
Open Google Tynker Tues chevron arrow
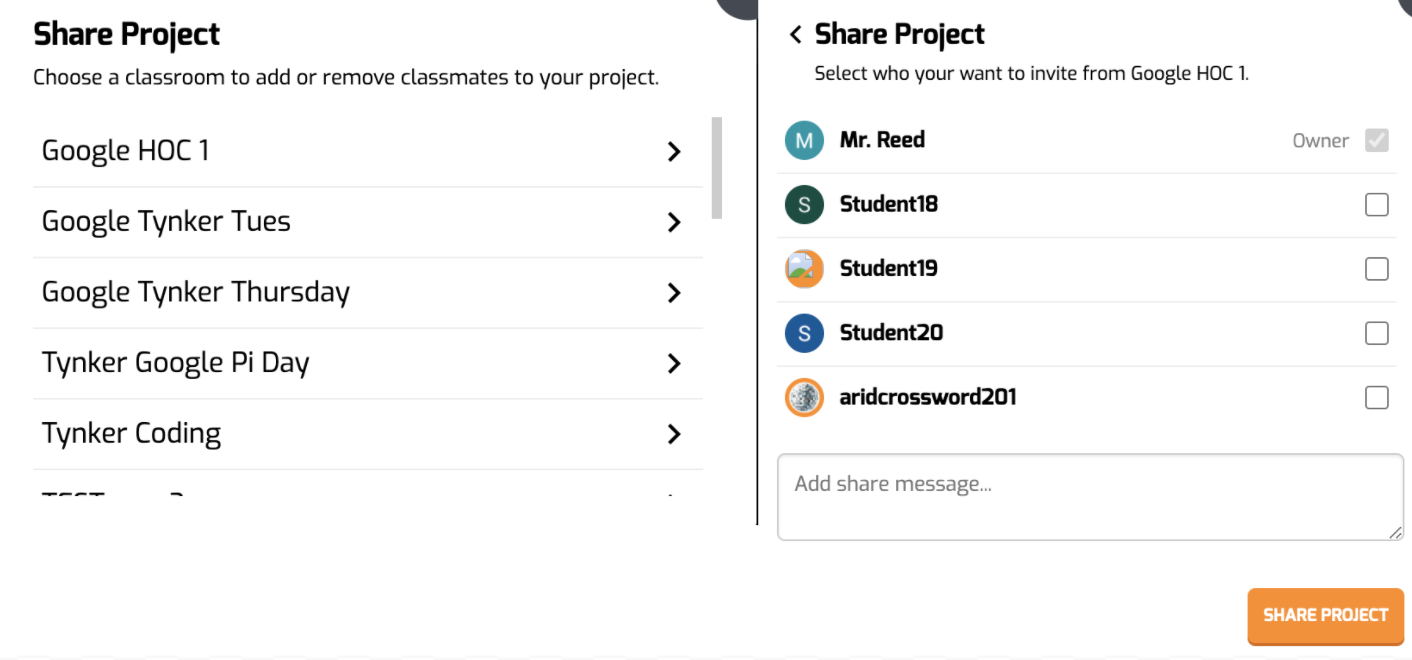tap(674, 222)
